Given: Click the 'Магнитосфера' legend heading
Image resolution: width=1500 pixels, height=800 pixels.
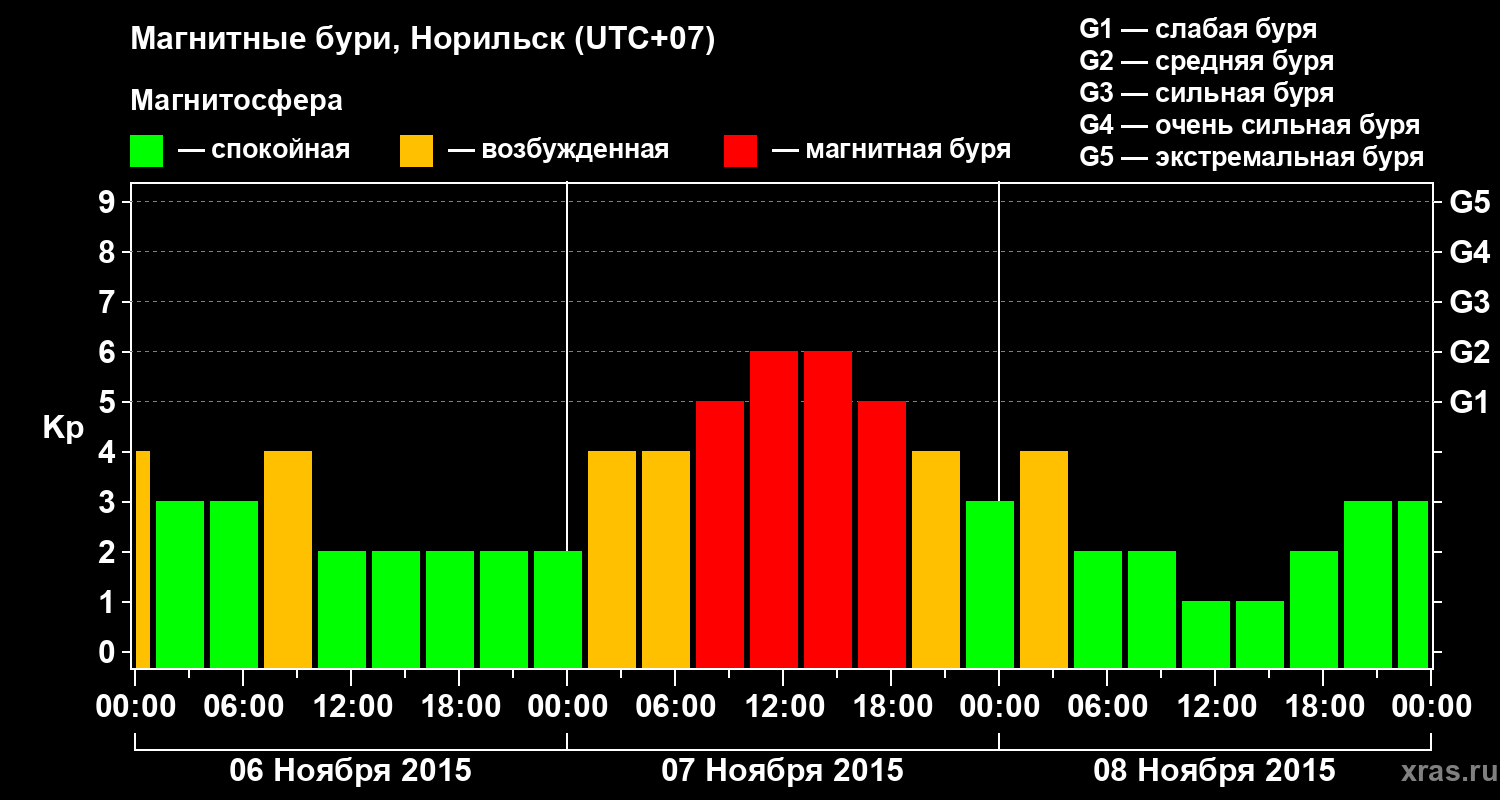Looking at the screenshot, I should [236, 101].
